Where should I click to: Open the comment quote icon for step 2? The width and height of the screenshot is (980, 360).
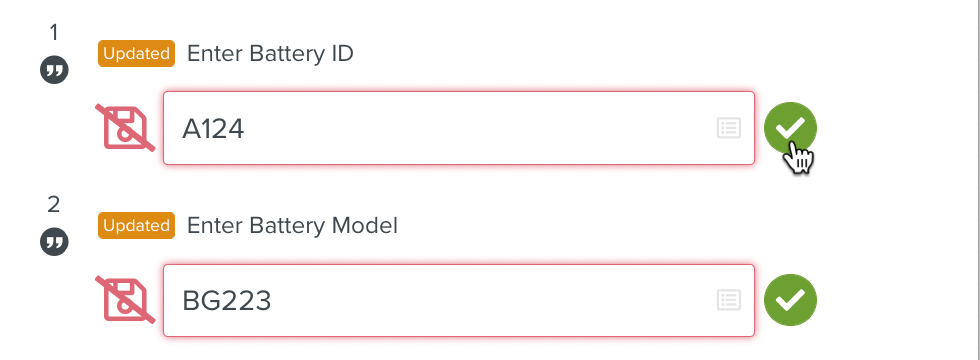(54, 242)
